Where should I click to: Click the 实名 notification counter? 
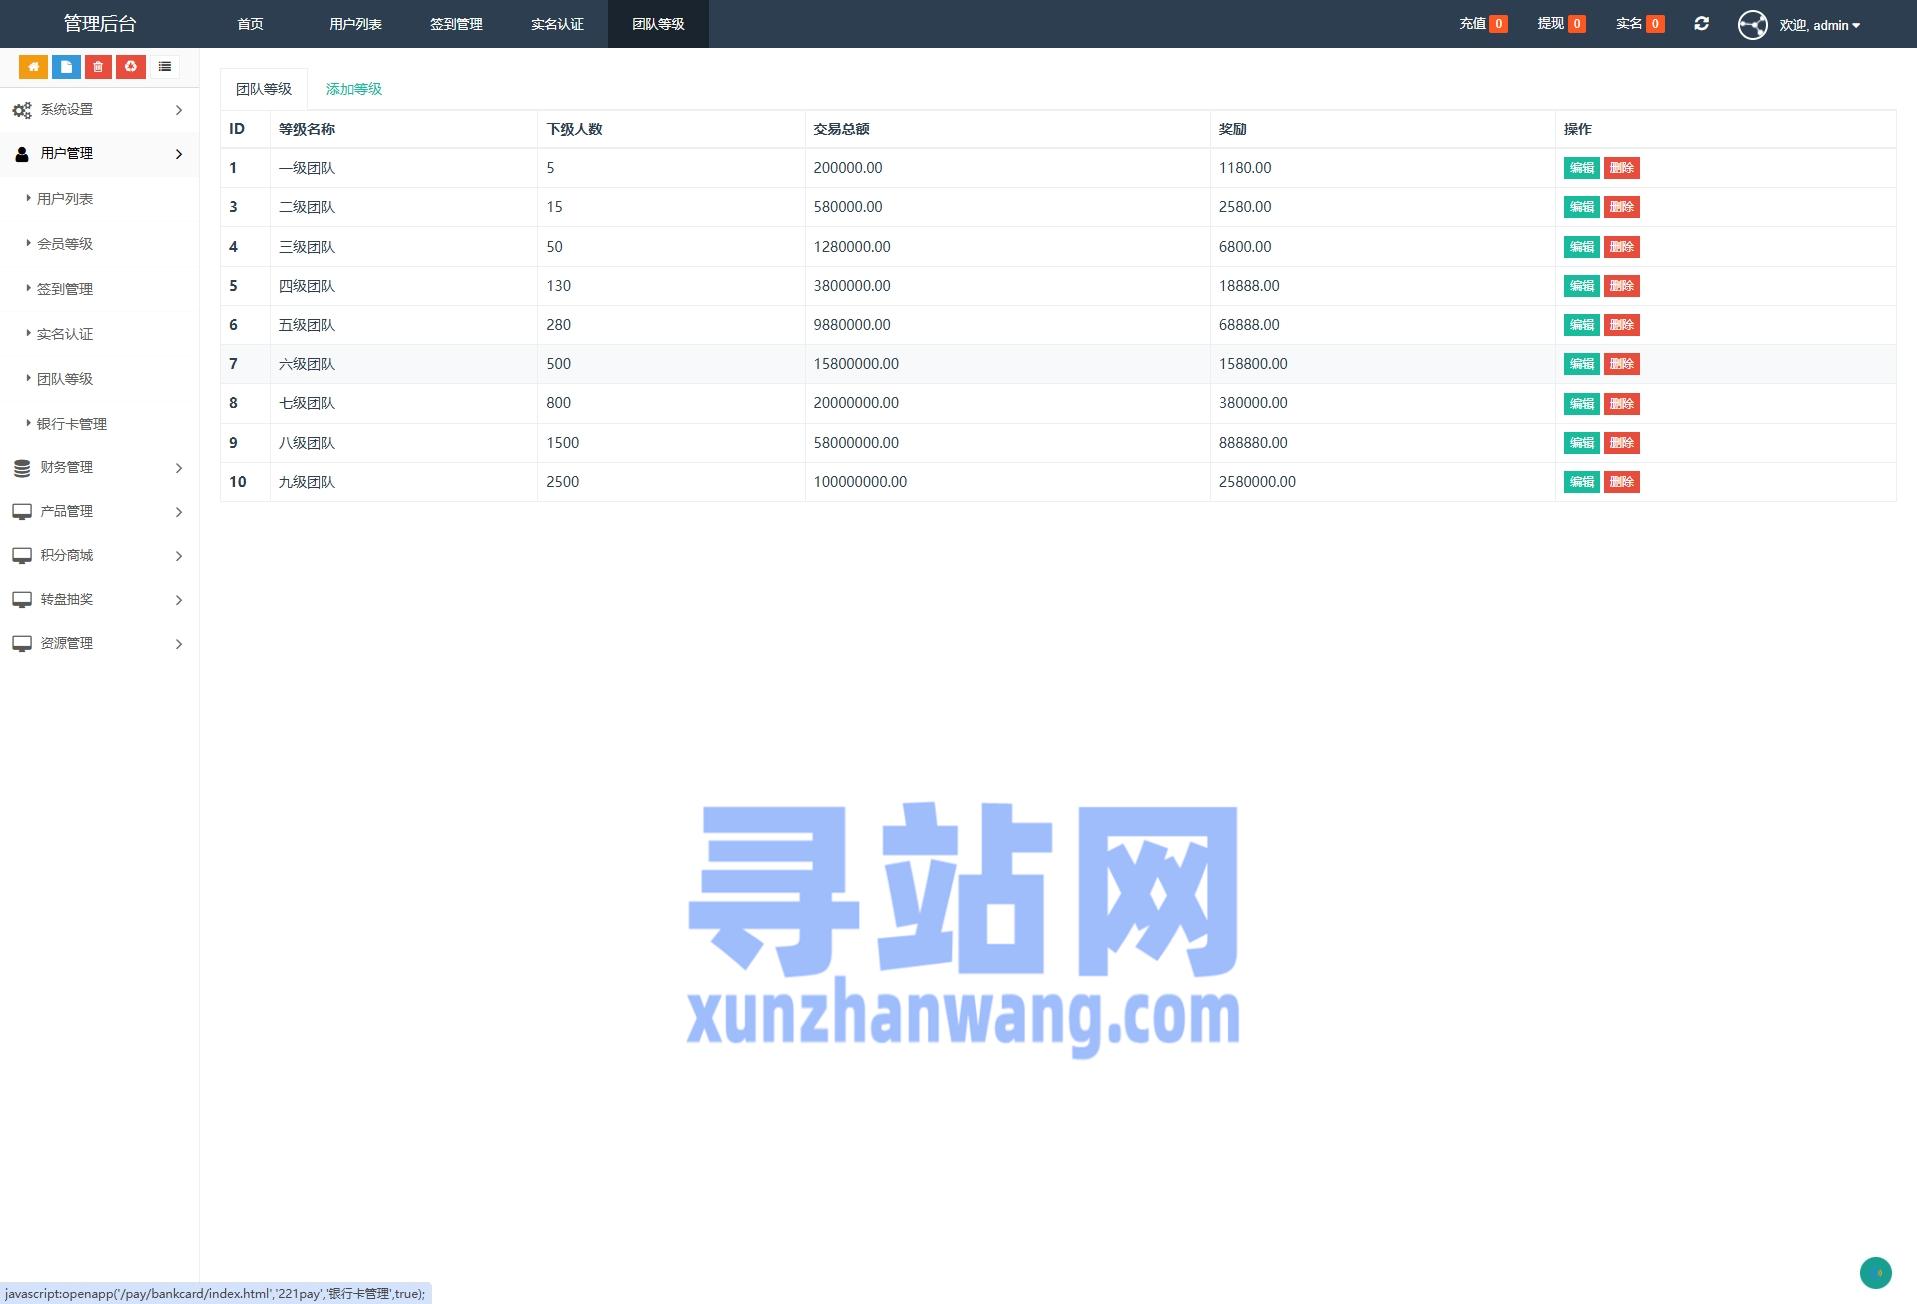tap(1655, 24)
